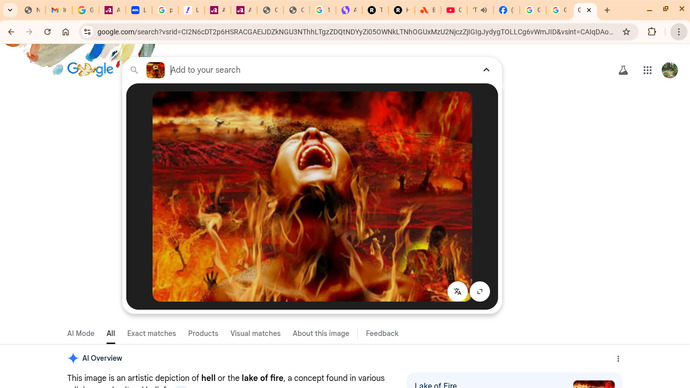Viewport: 690px width, 388px height.
Task: Restore down the browser window
Action: pos(665,9)
